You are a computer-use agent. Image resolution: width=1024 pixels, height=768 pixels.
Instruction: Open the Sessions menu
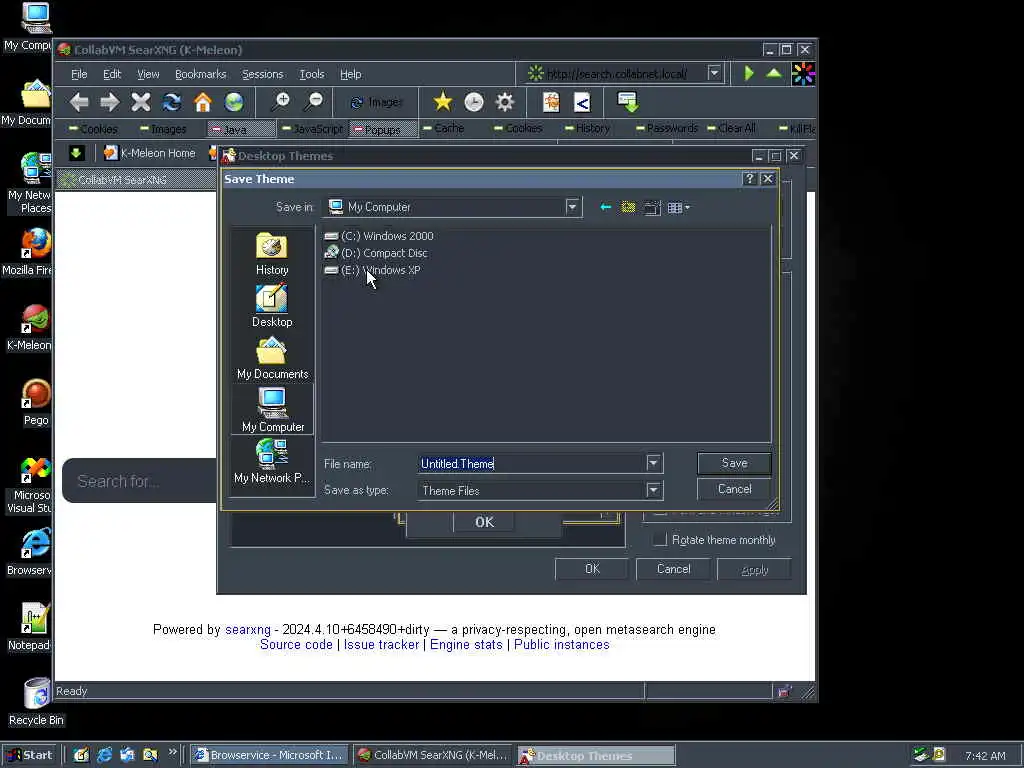pyautogui.click(x=263, y=74)
